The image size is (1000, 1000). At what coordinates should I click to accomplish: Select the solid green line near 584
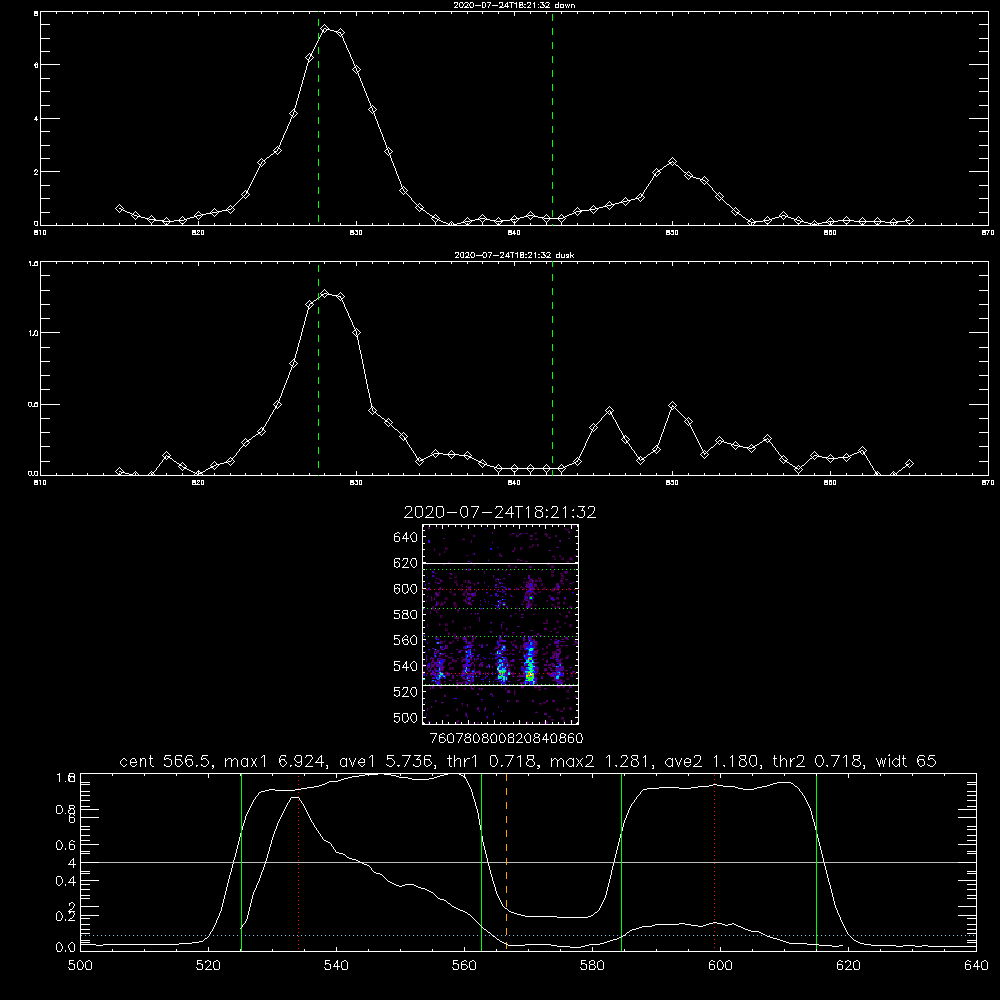(x=621, y=862)
